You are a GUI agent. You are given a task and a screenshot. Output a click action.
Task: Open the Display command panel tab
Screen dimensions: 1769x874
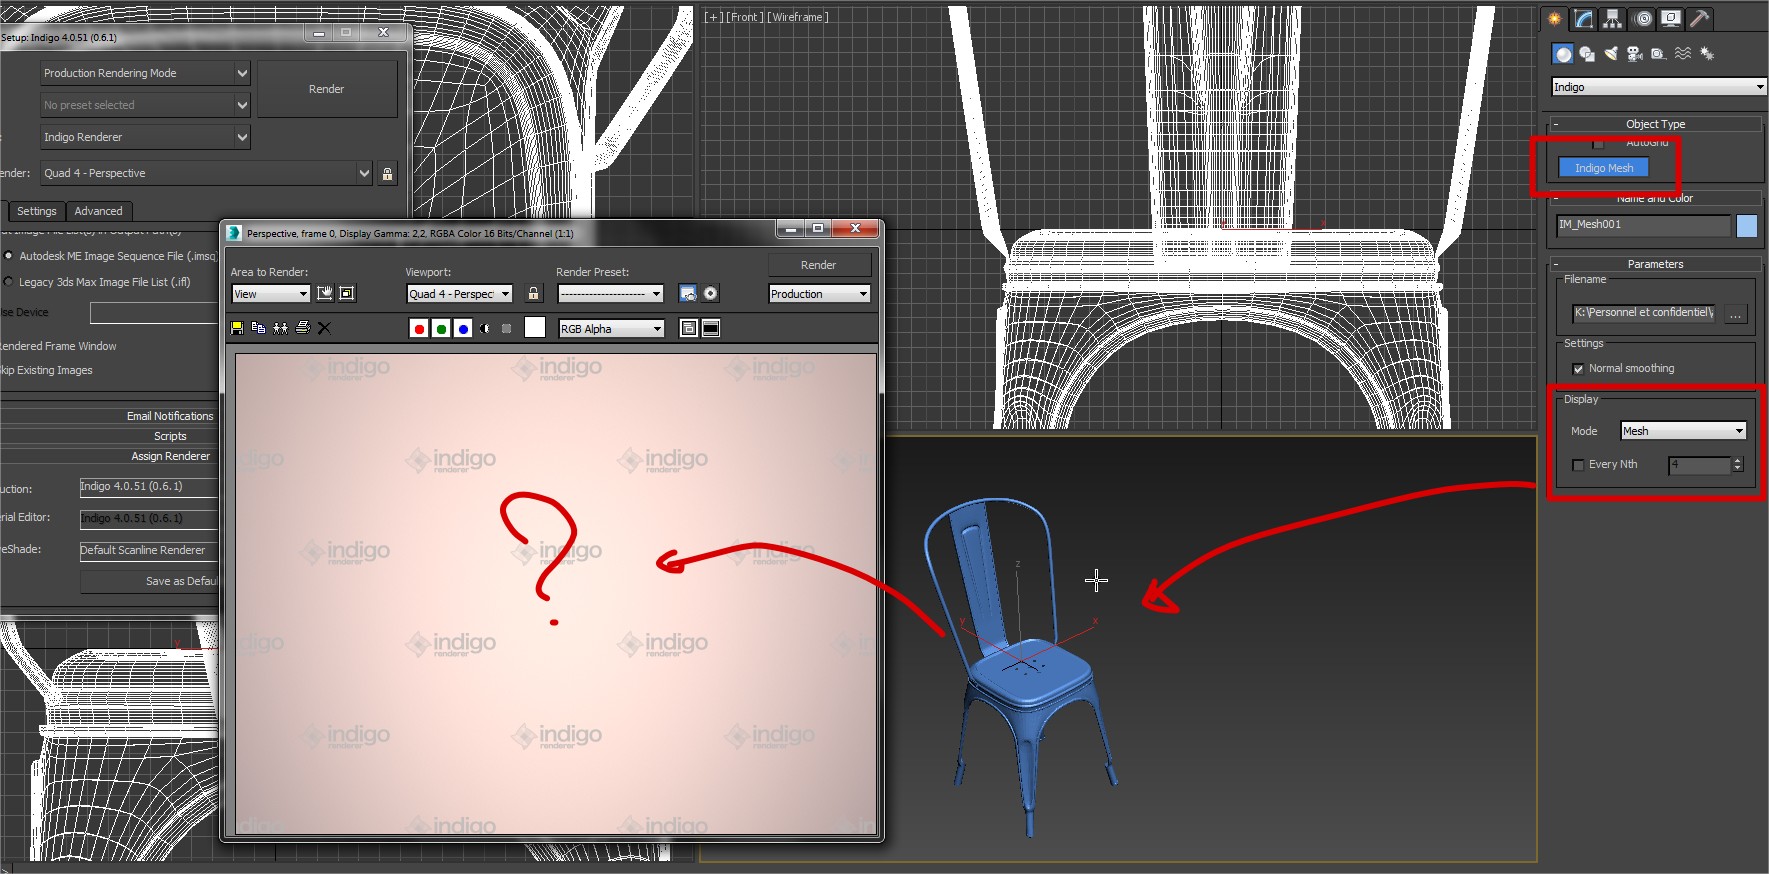coord(1670,19)
